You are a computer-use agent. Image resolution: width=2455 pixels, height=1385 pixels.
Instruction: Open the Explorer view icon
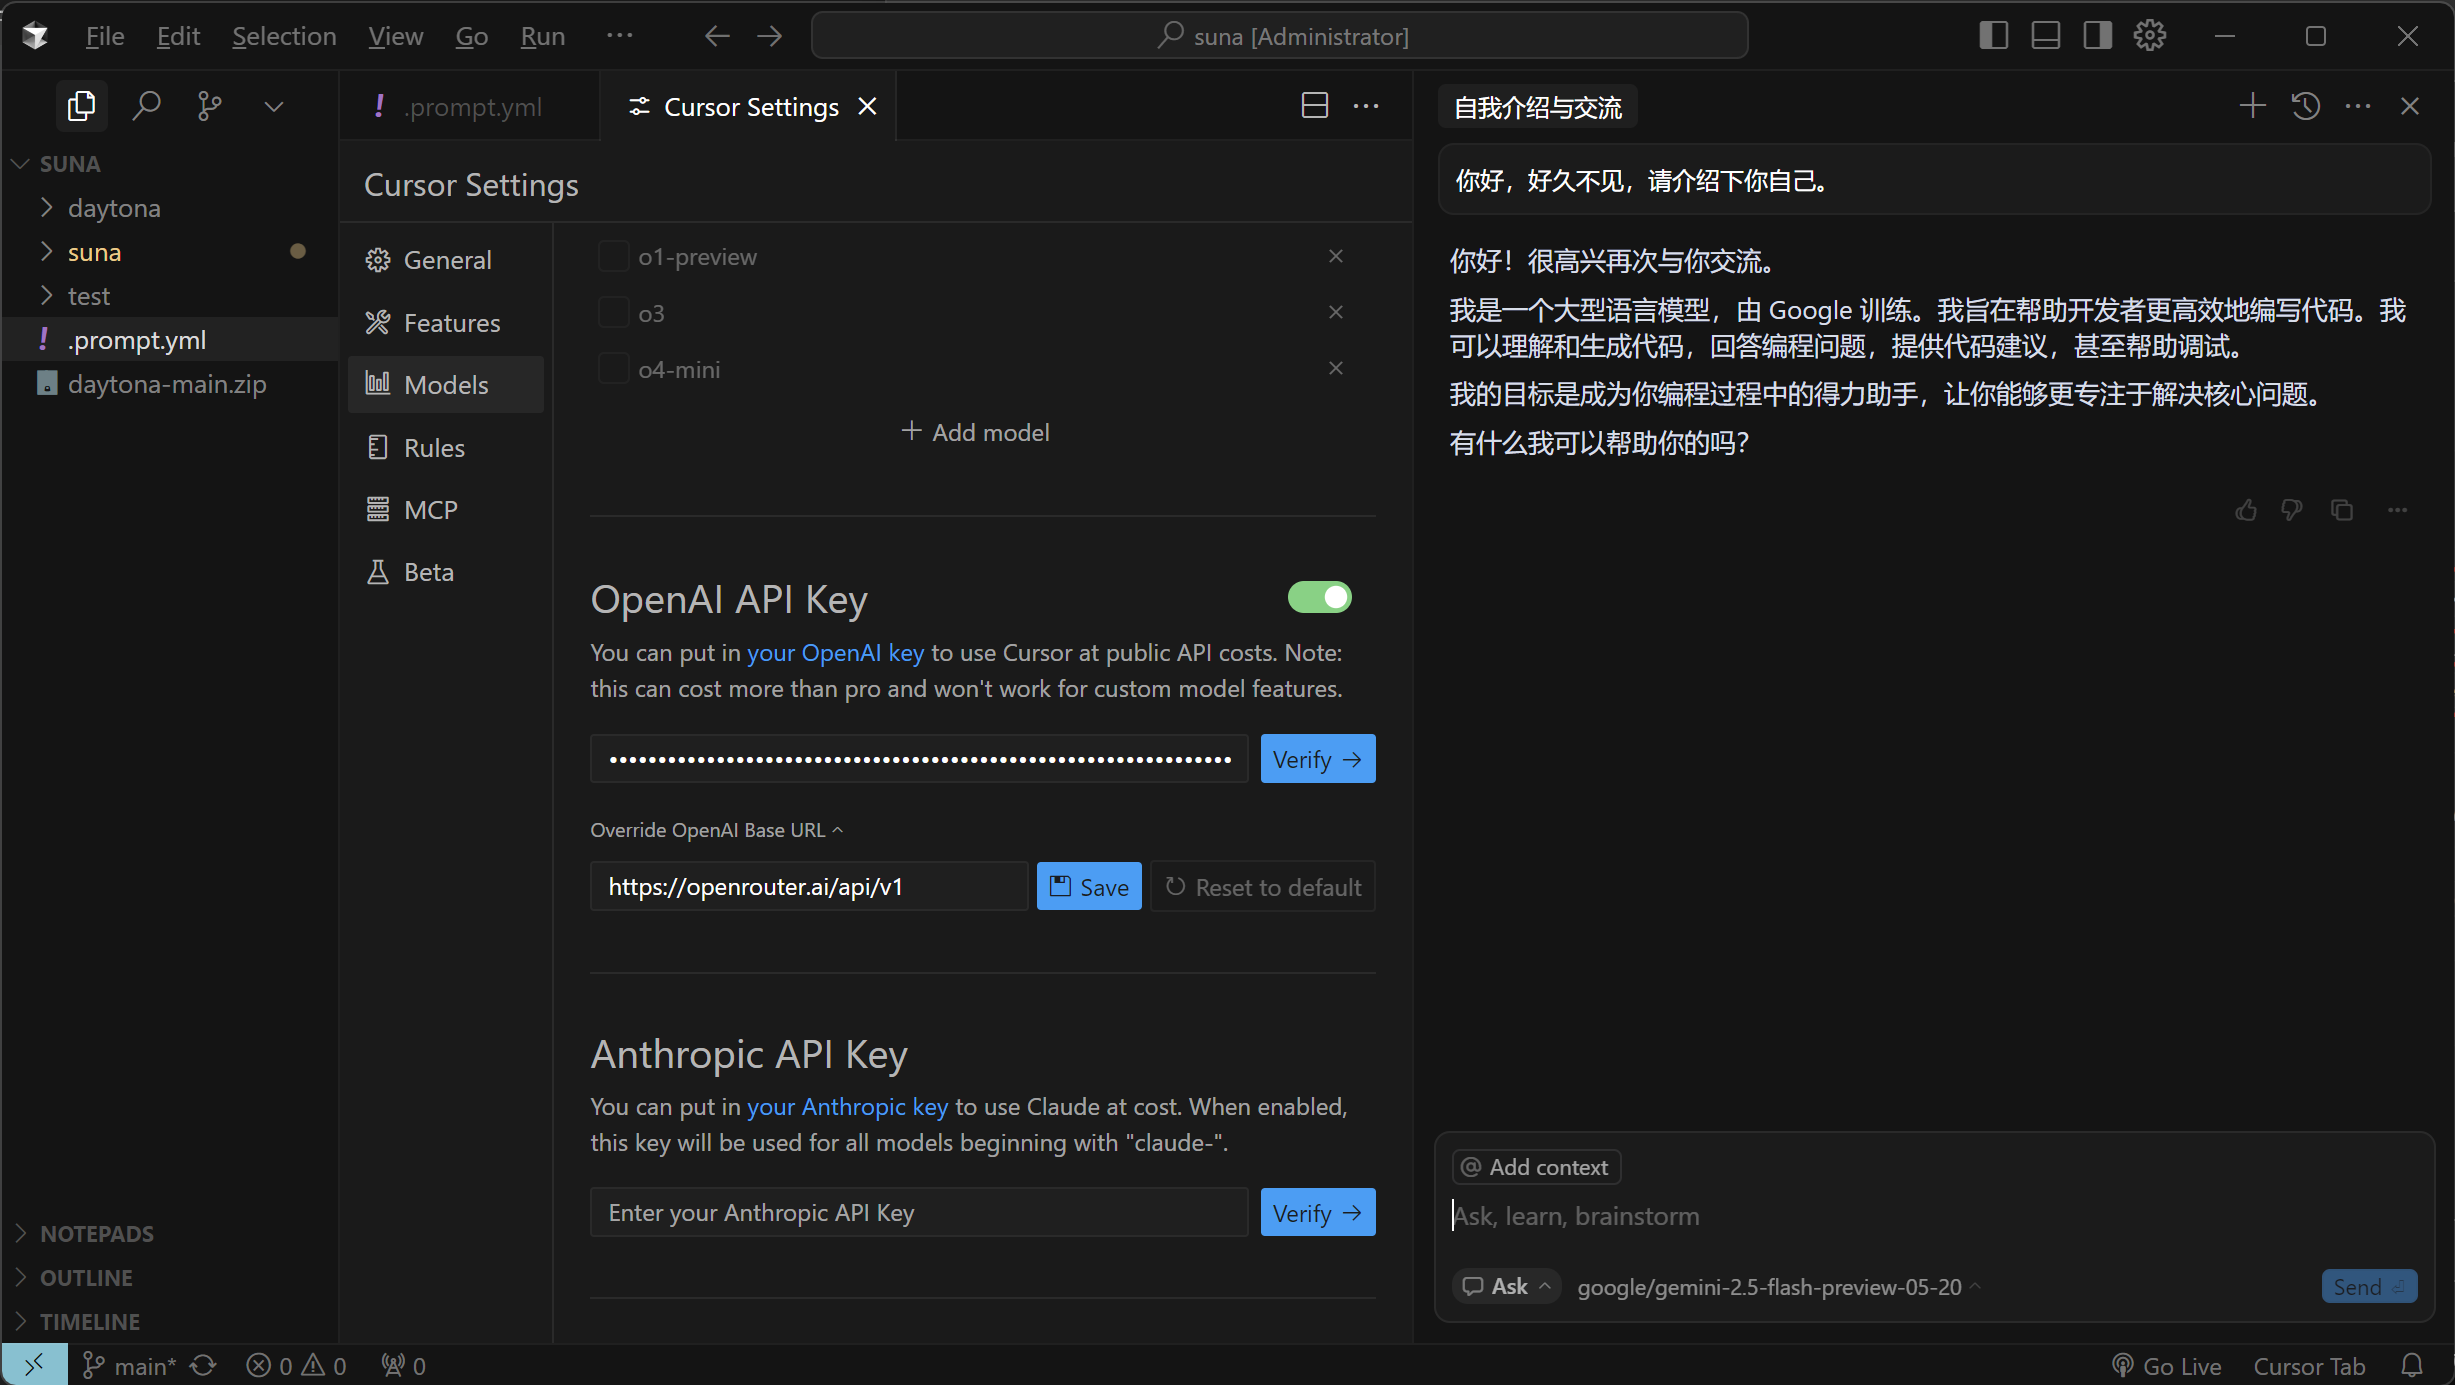click(x=81, y=105)
